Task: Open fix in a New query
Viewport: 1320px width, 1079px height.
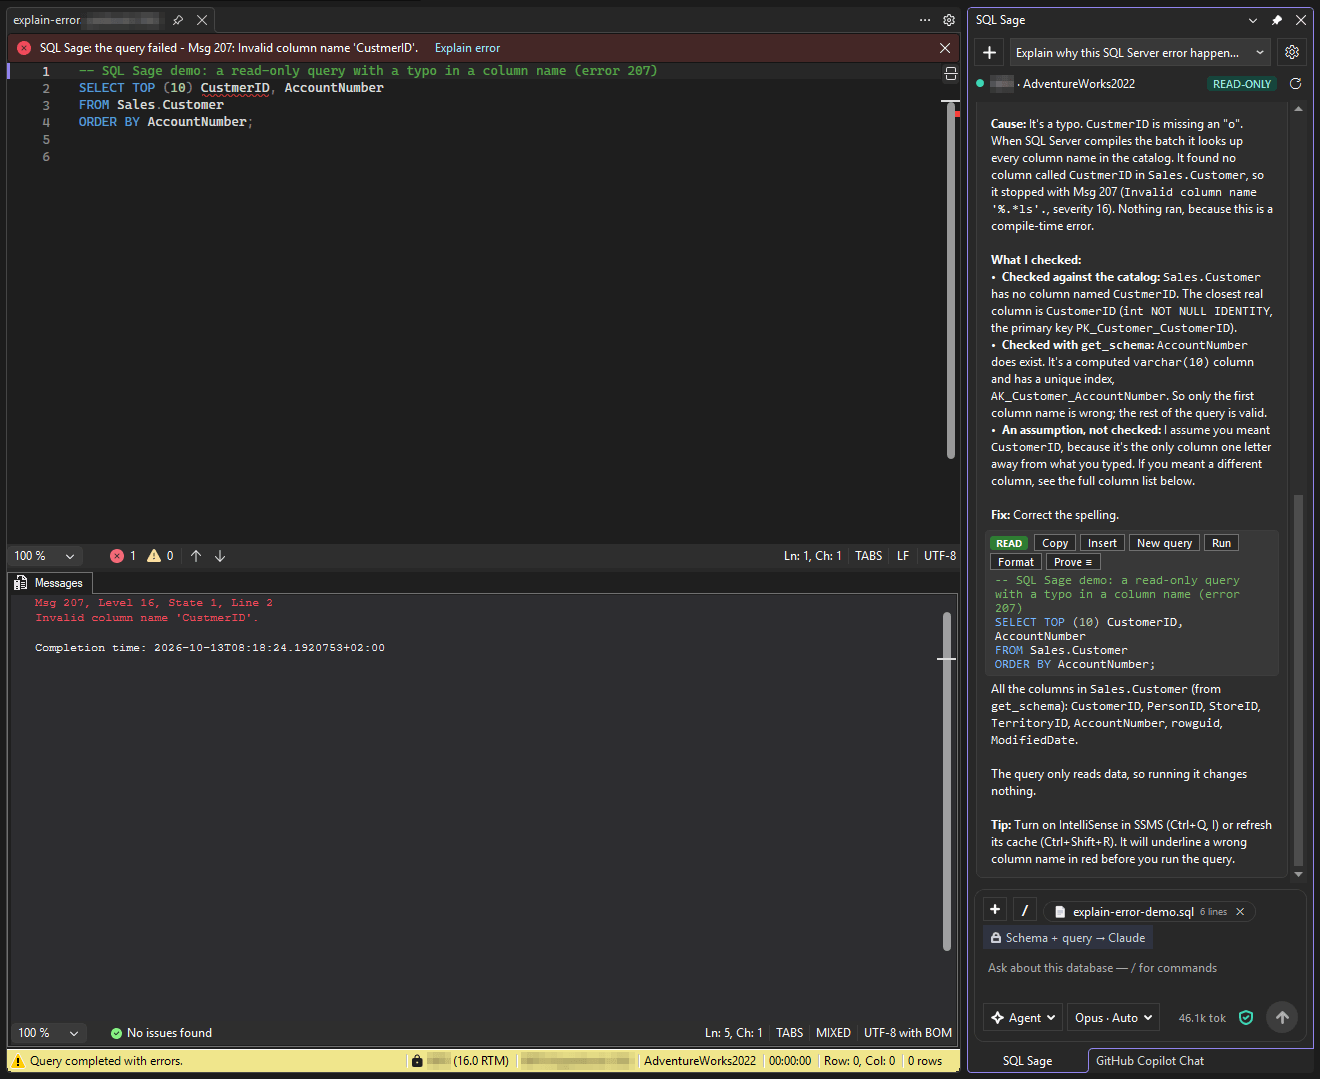Action: [1165, 543]
